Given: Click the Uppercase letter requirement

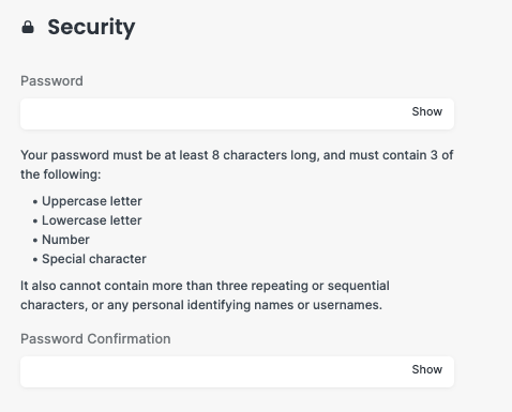Looking at the screenshot, I should (92, 201).
